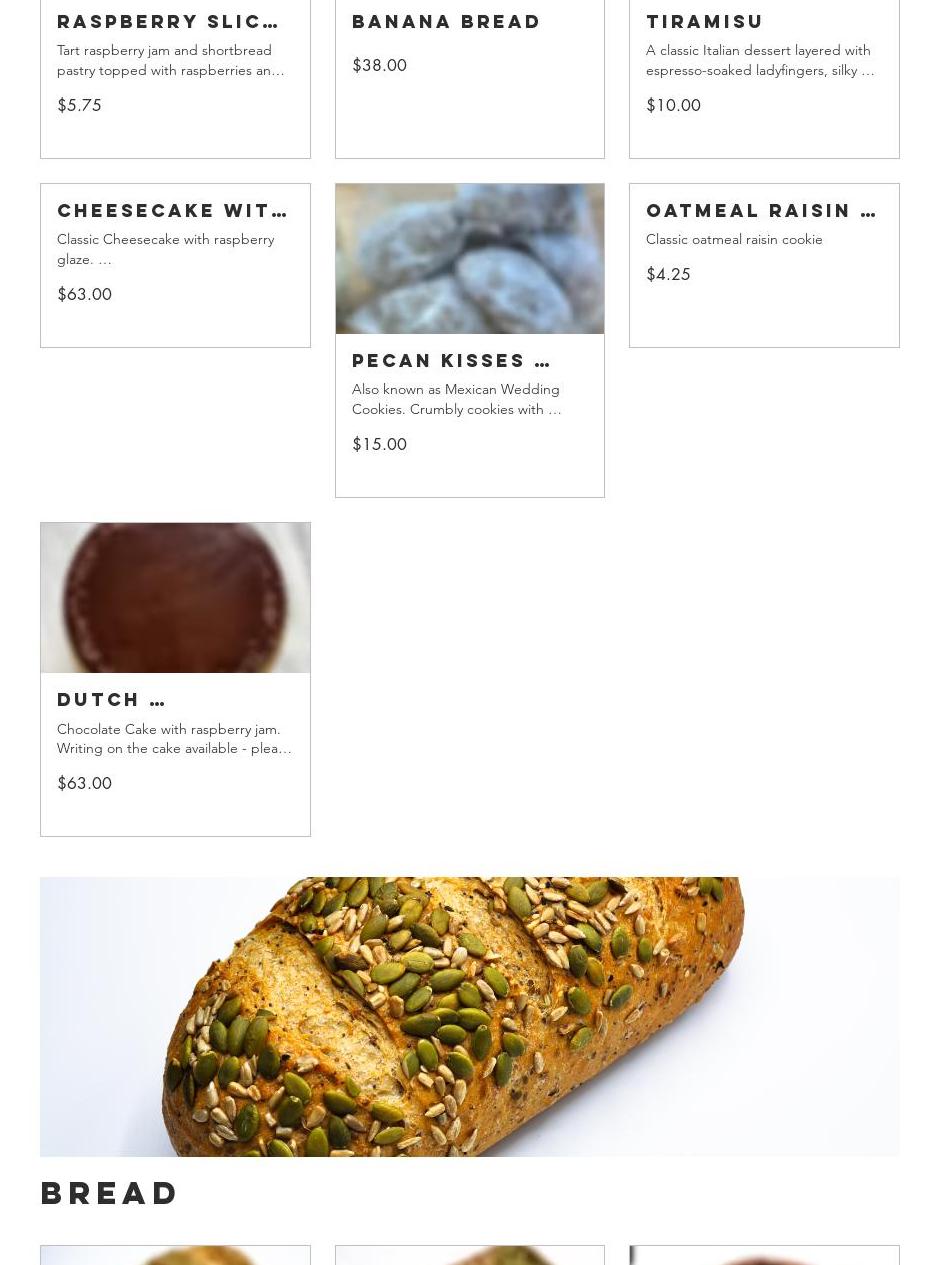Click the $5.75 Raspberry Slice price

pyautogui.click(x=79, y=105)
